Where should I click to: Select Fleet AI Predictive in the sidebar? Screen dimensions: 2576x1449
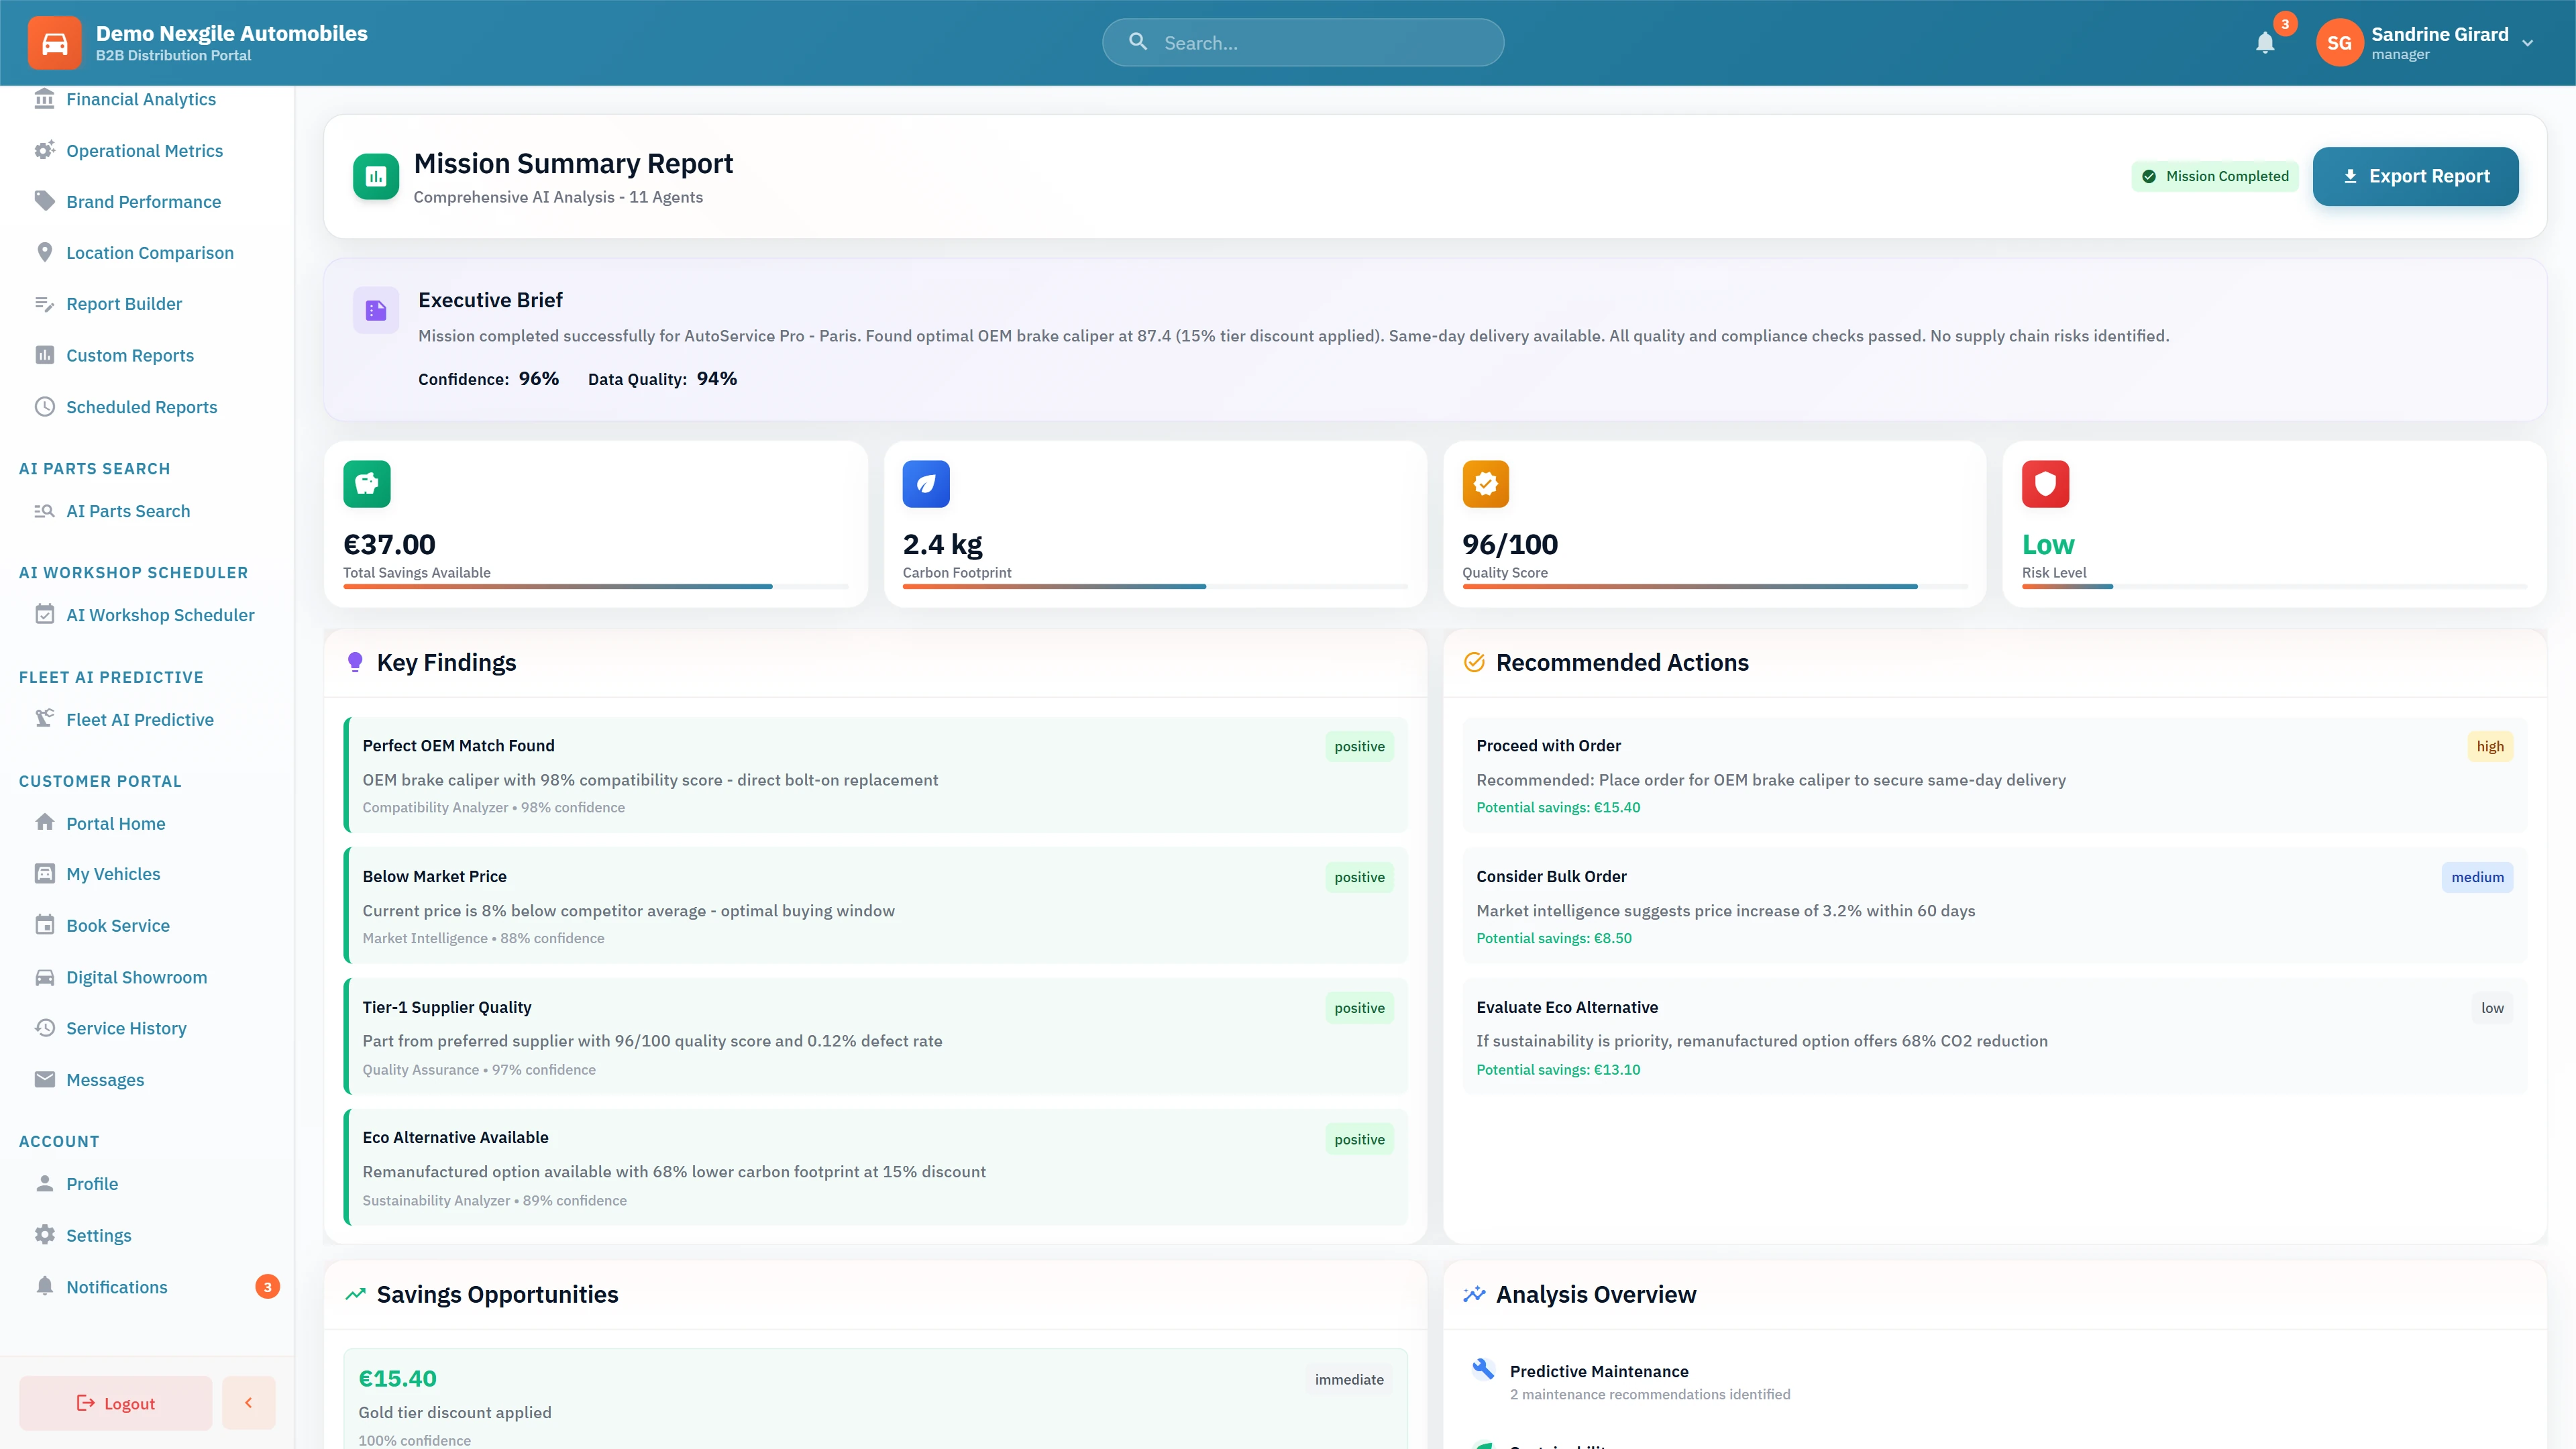pos(140,719)
